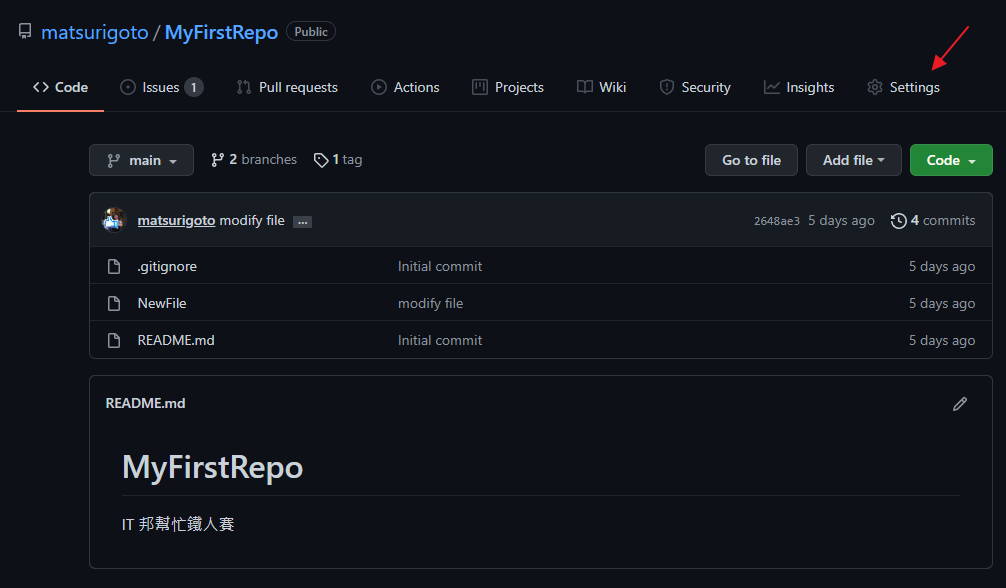This screenshot has height=588, width=1006.
Task: Open the .gitignore file
Action: coord(167,266)
